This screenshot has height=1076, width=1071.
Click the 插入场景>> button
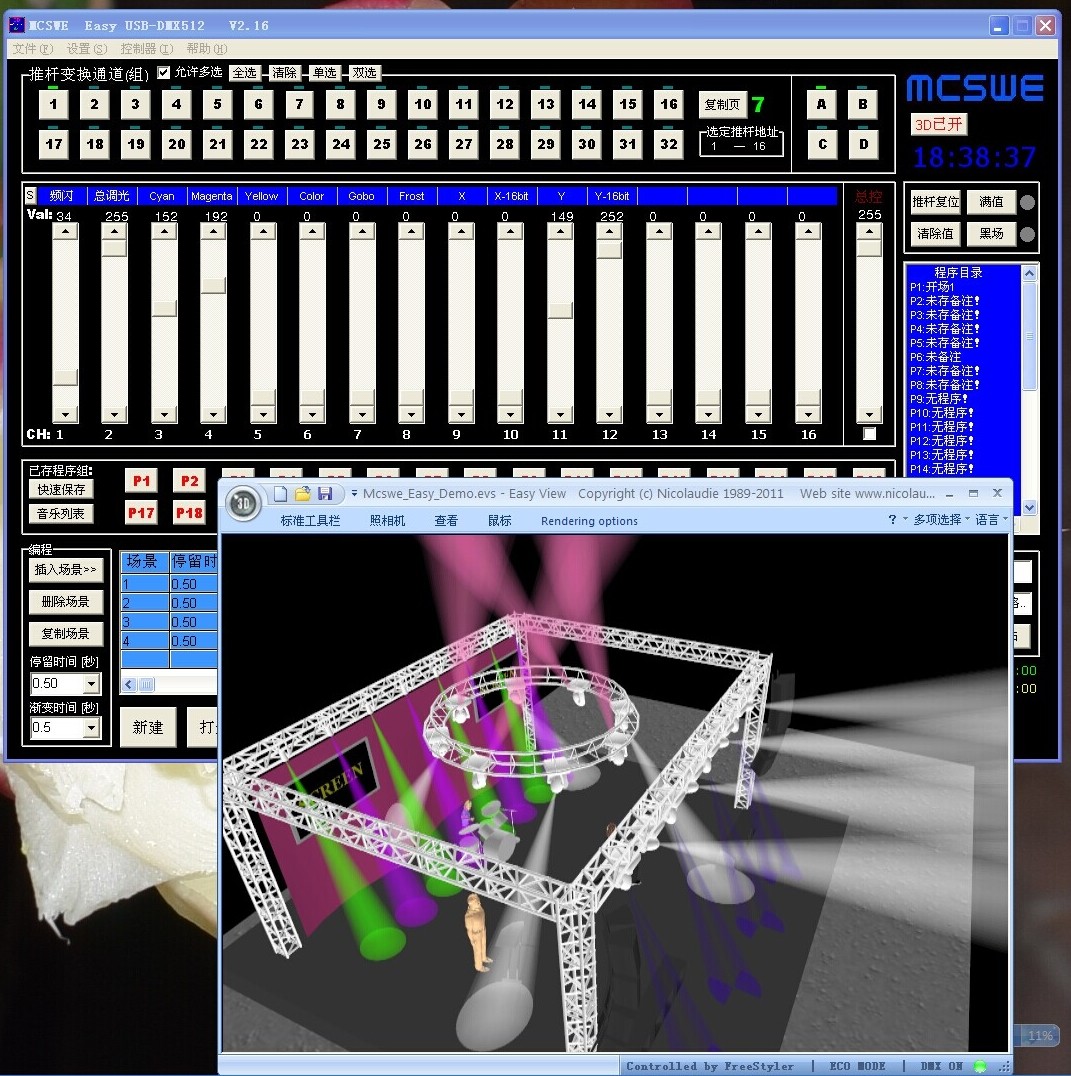66,570
